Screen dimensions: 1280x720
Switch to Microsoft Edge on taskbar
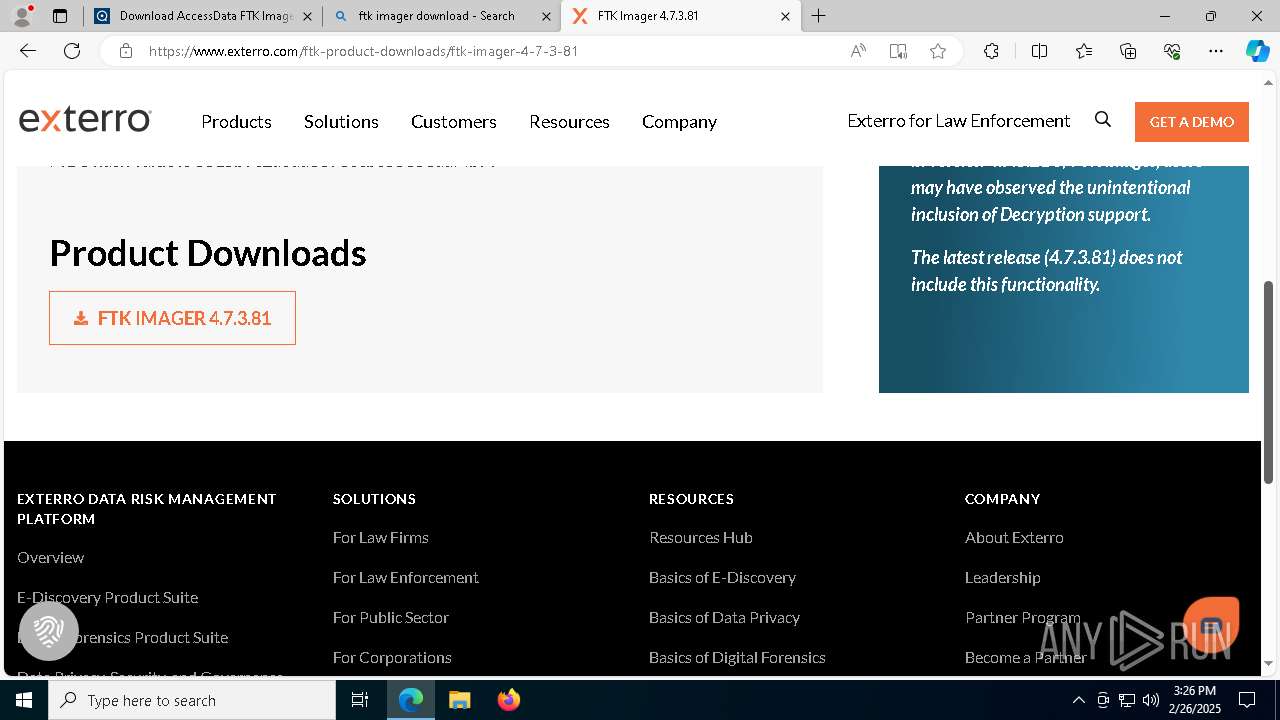tap(411, 700)
